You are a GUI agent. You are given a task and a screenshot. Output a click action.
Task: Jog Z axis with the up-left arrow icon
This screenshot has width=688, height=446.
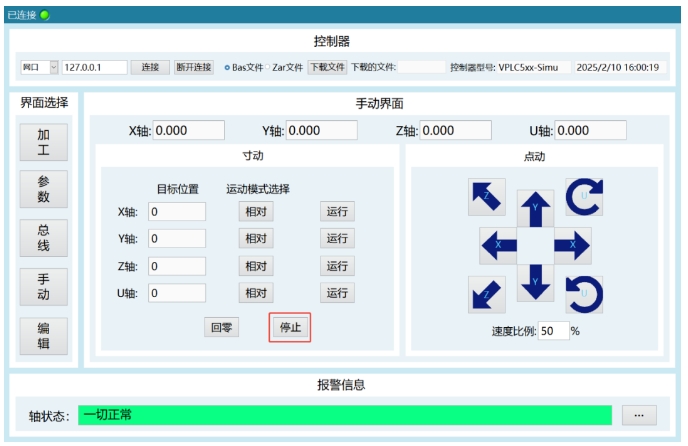click(487, 197)
